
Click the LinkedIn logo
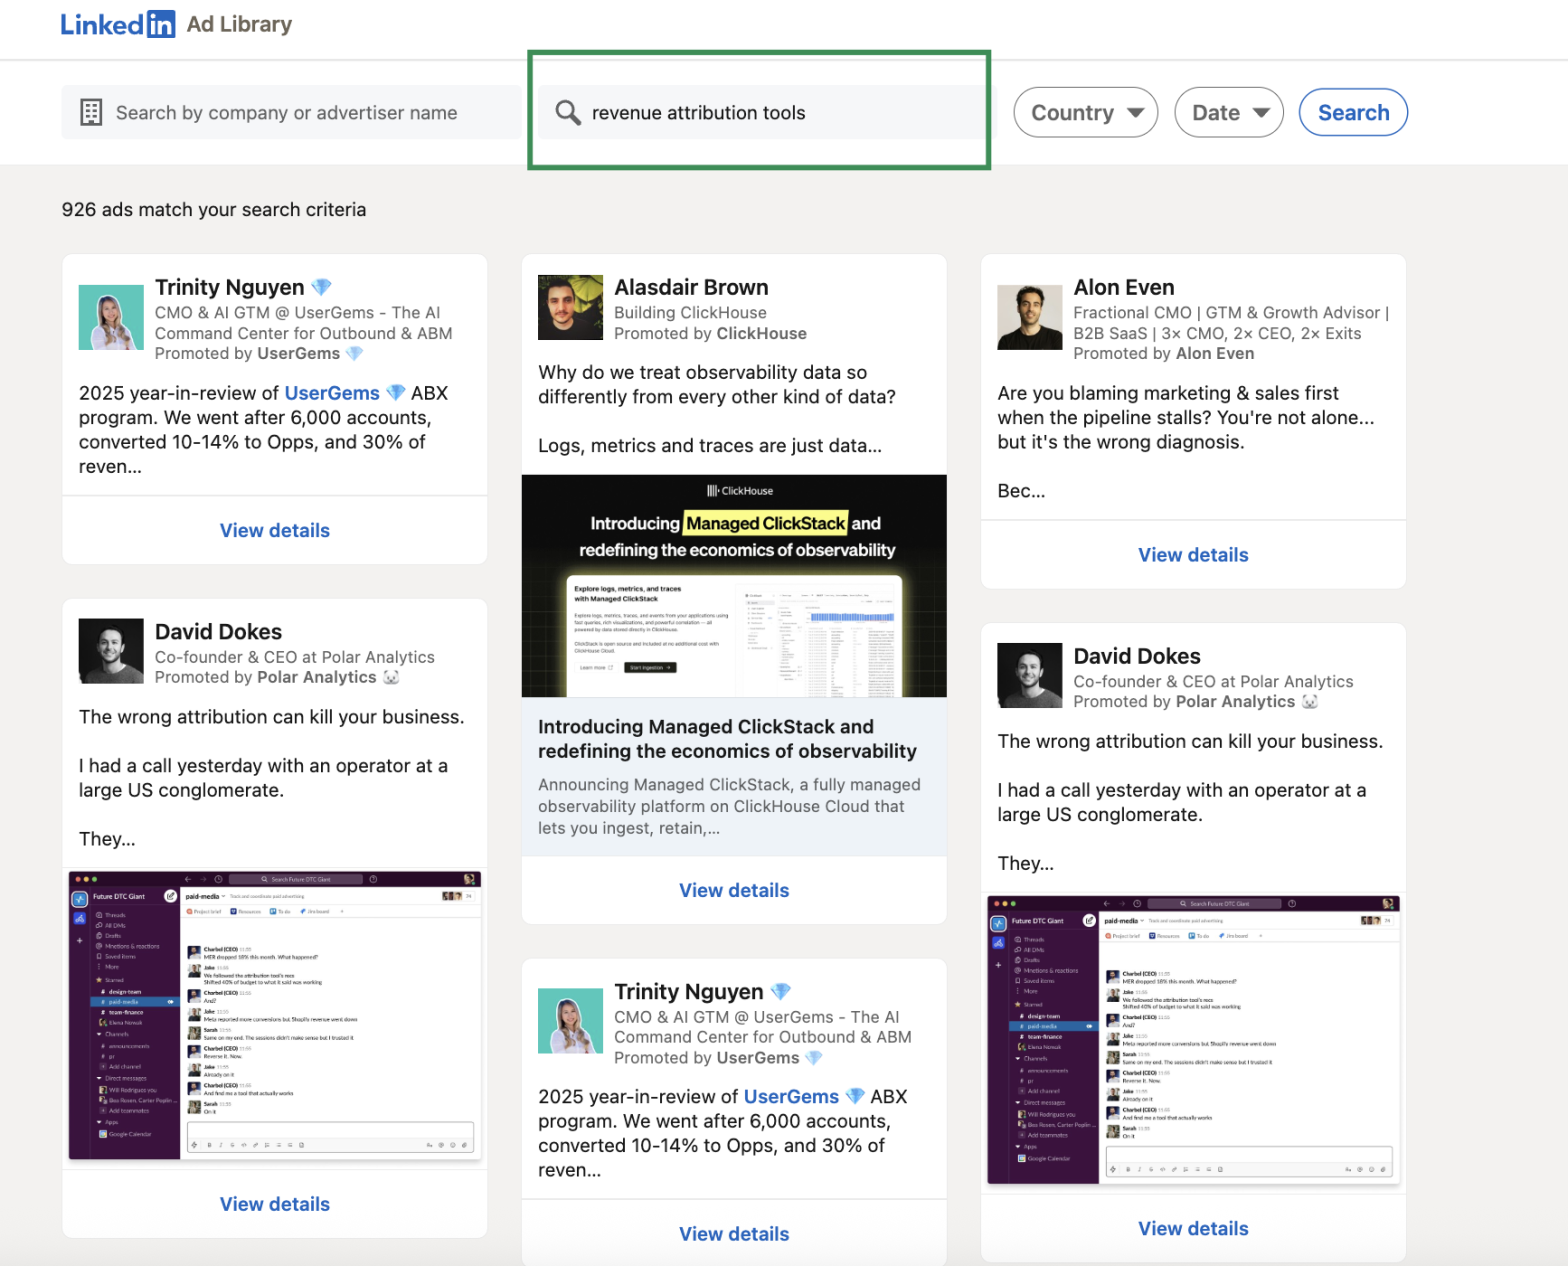(118, 24)
